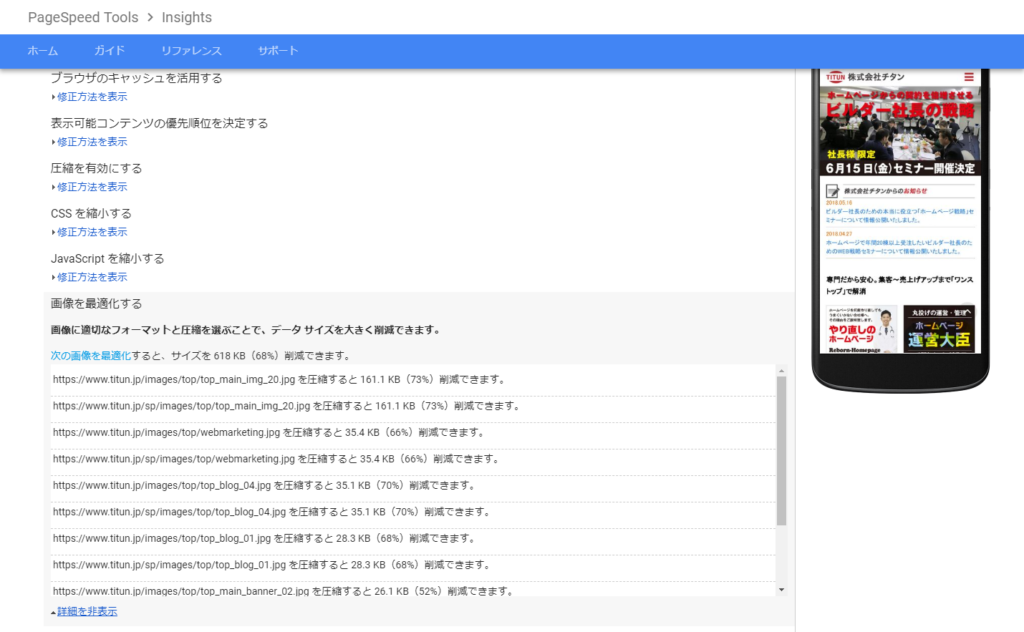Viewport: 1024px width, 632px height.
Task: Click the PageSpeed Tools breadcrumb link
Action: tap(83, 17)
